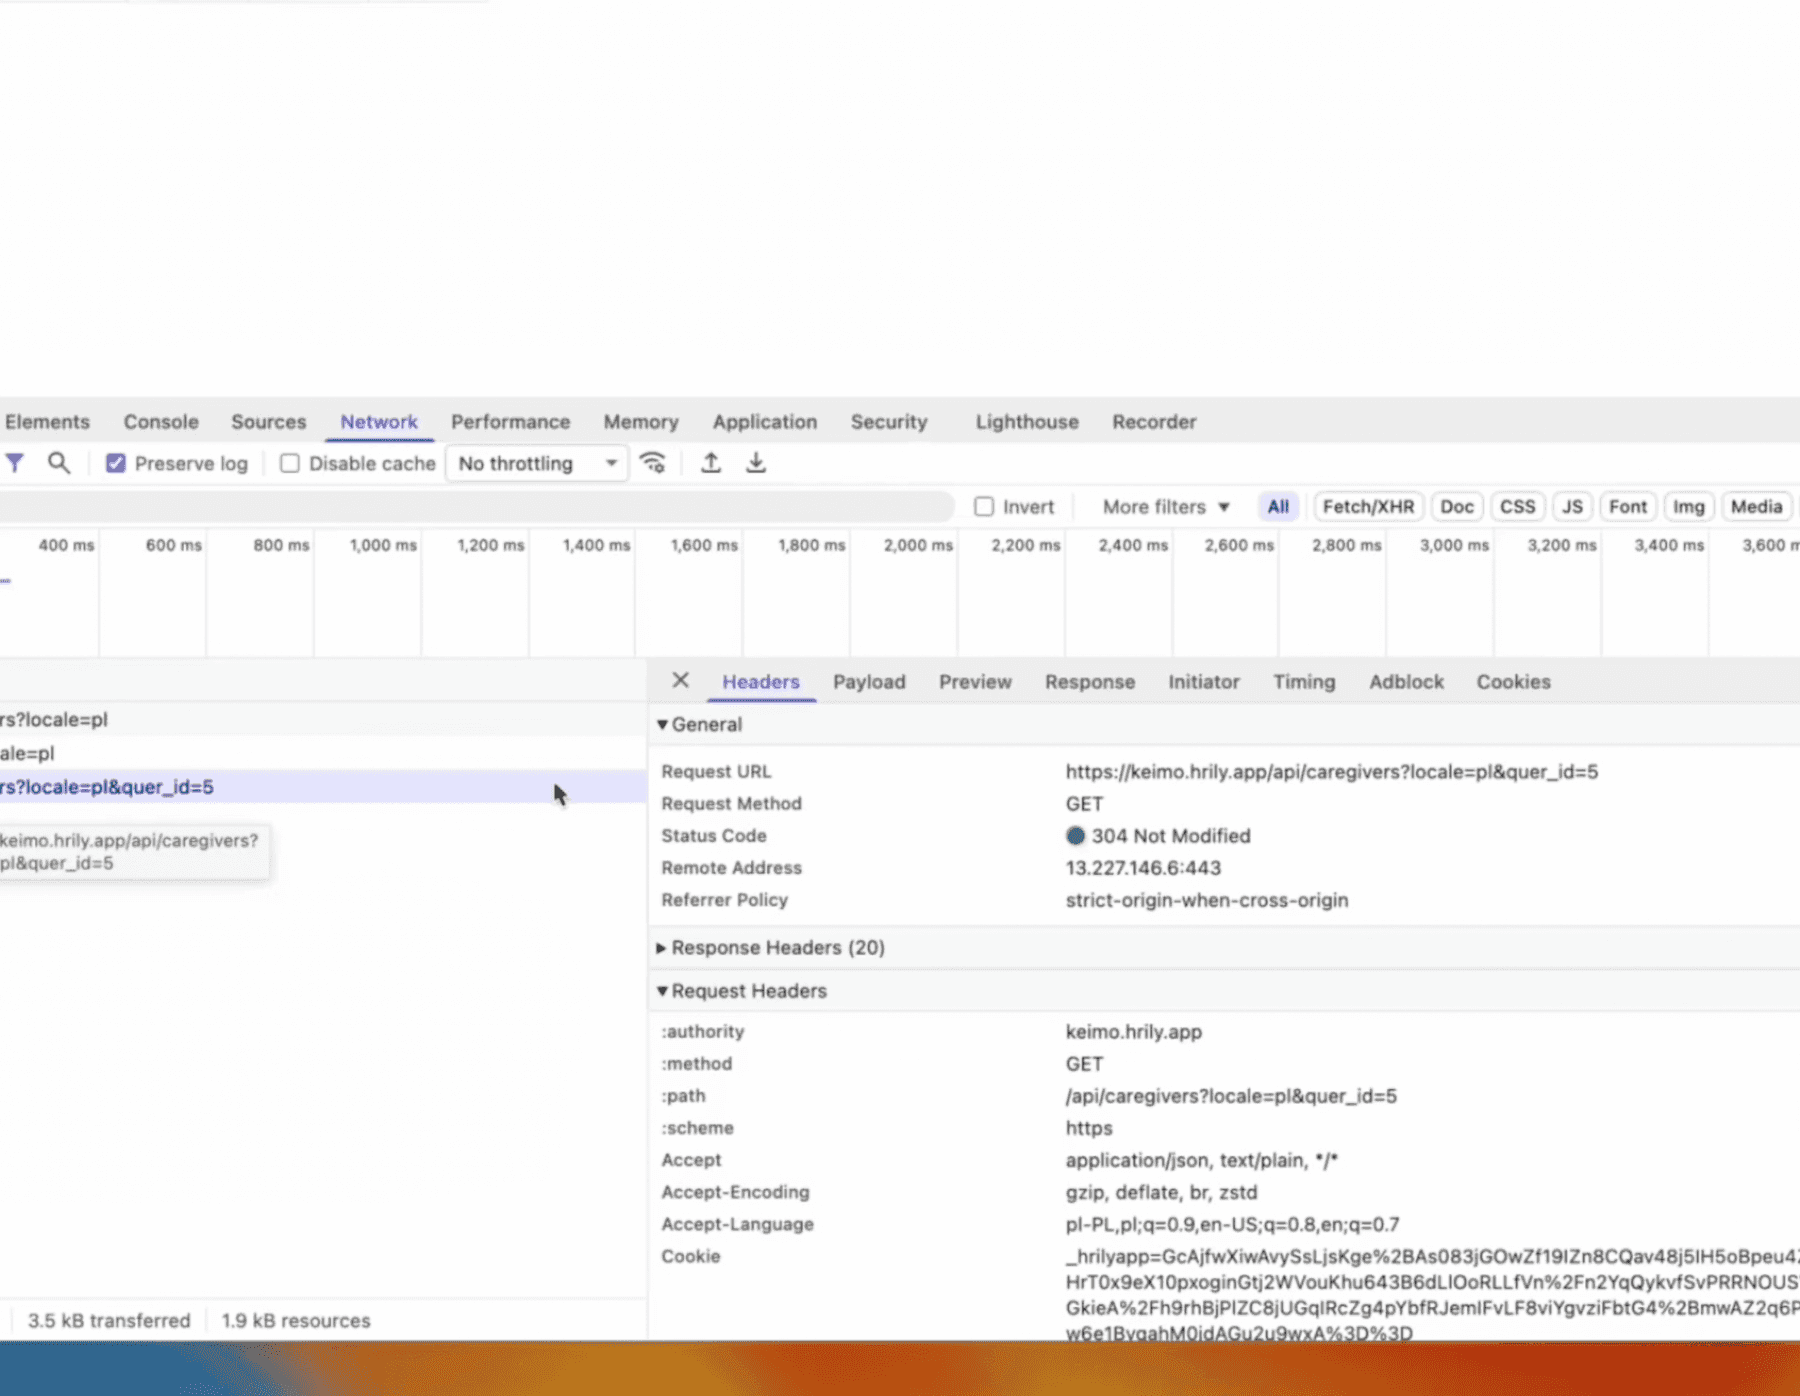Select the rs?locale=pl&quer_id=5 request row
The width and height of the screenshot is (1800, 1396).
(322, 787)
